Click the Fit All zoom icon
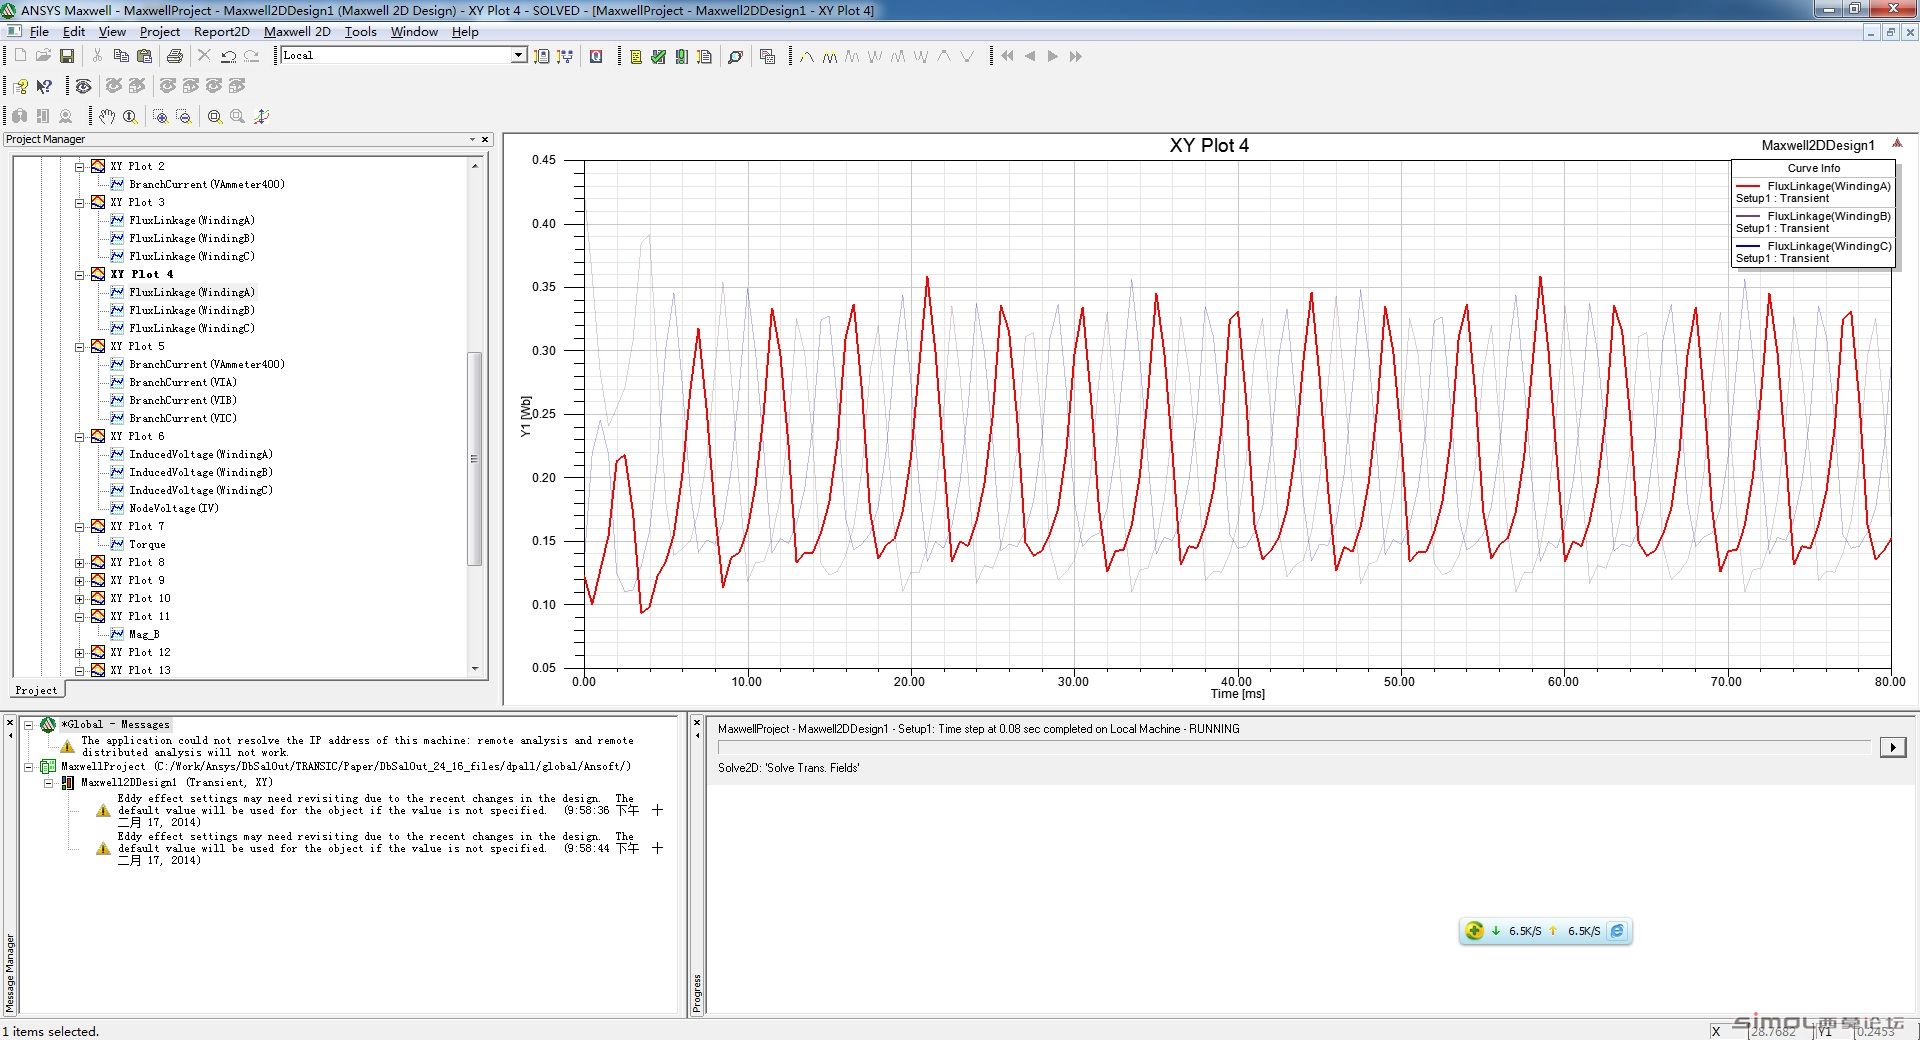The image size is (1920, 1040). [214, 116]
